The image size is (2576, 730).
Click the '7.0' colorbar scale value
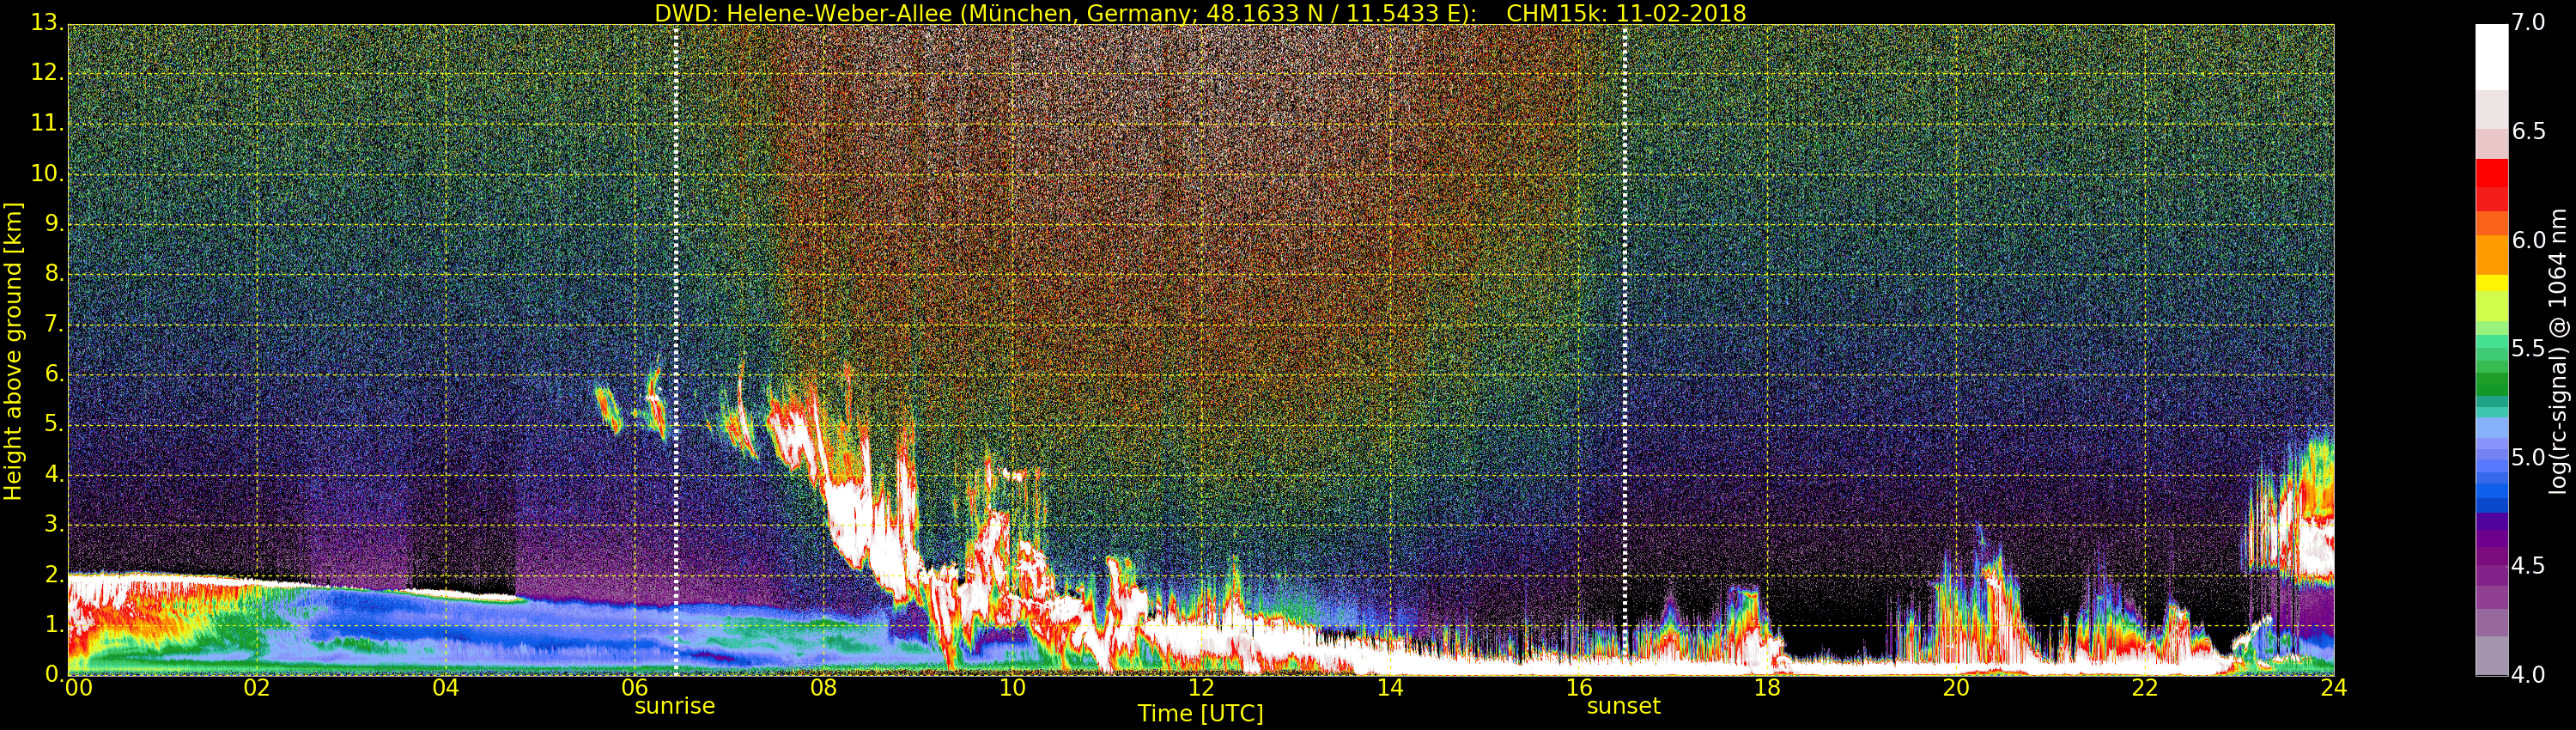[x=2528, y=22]
